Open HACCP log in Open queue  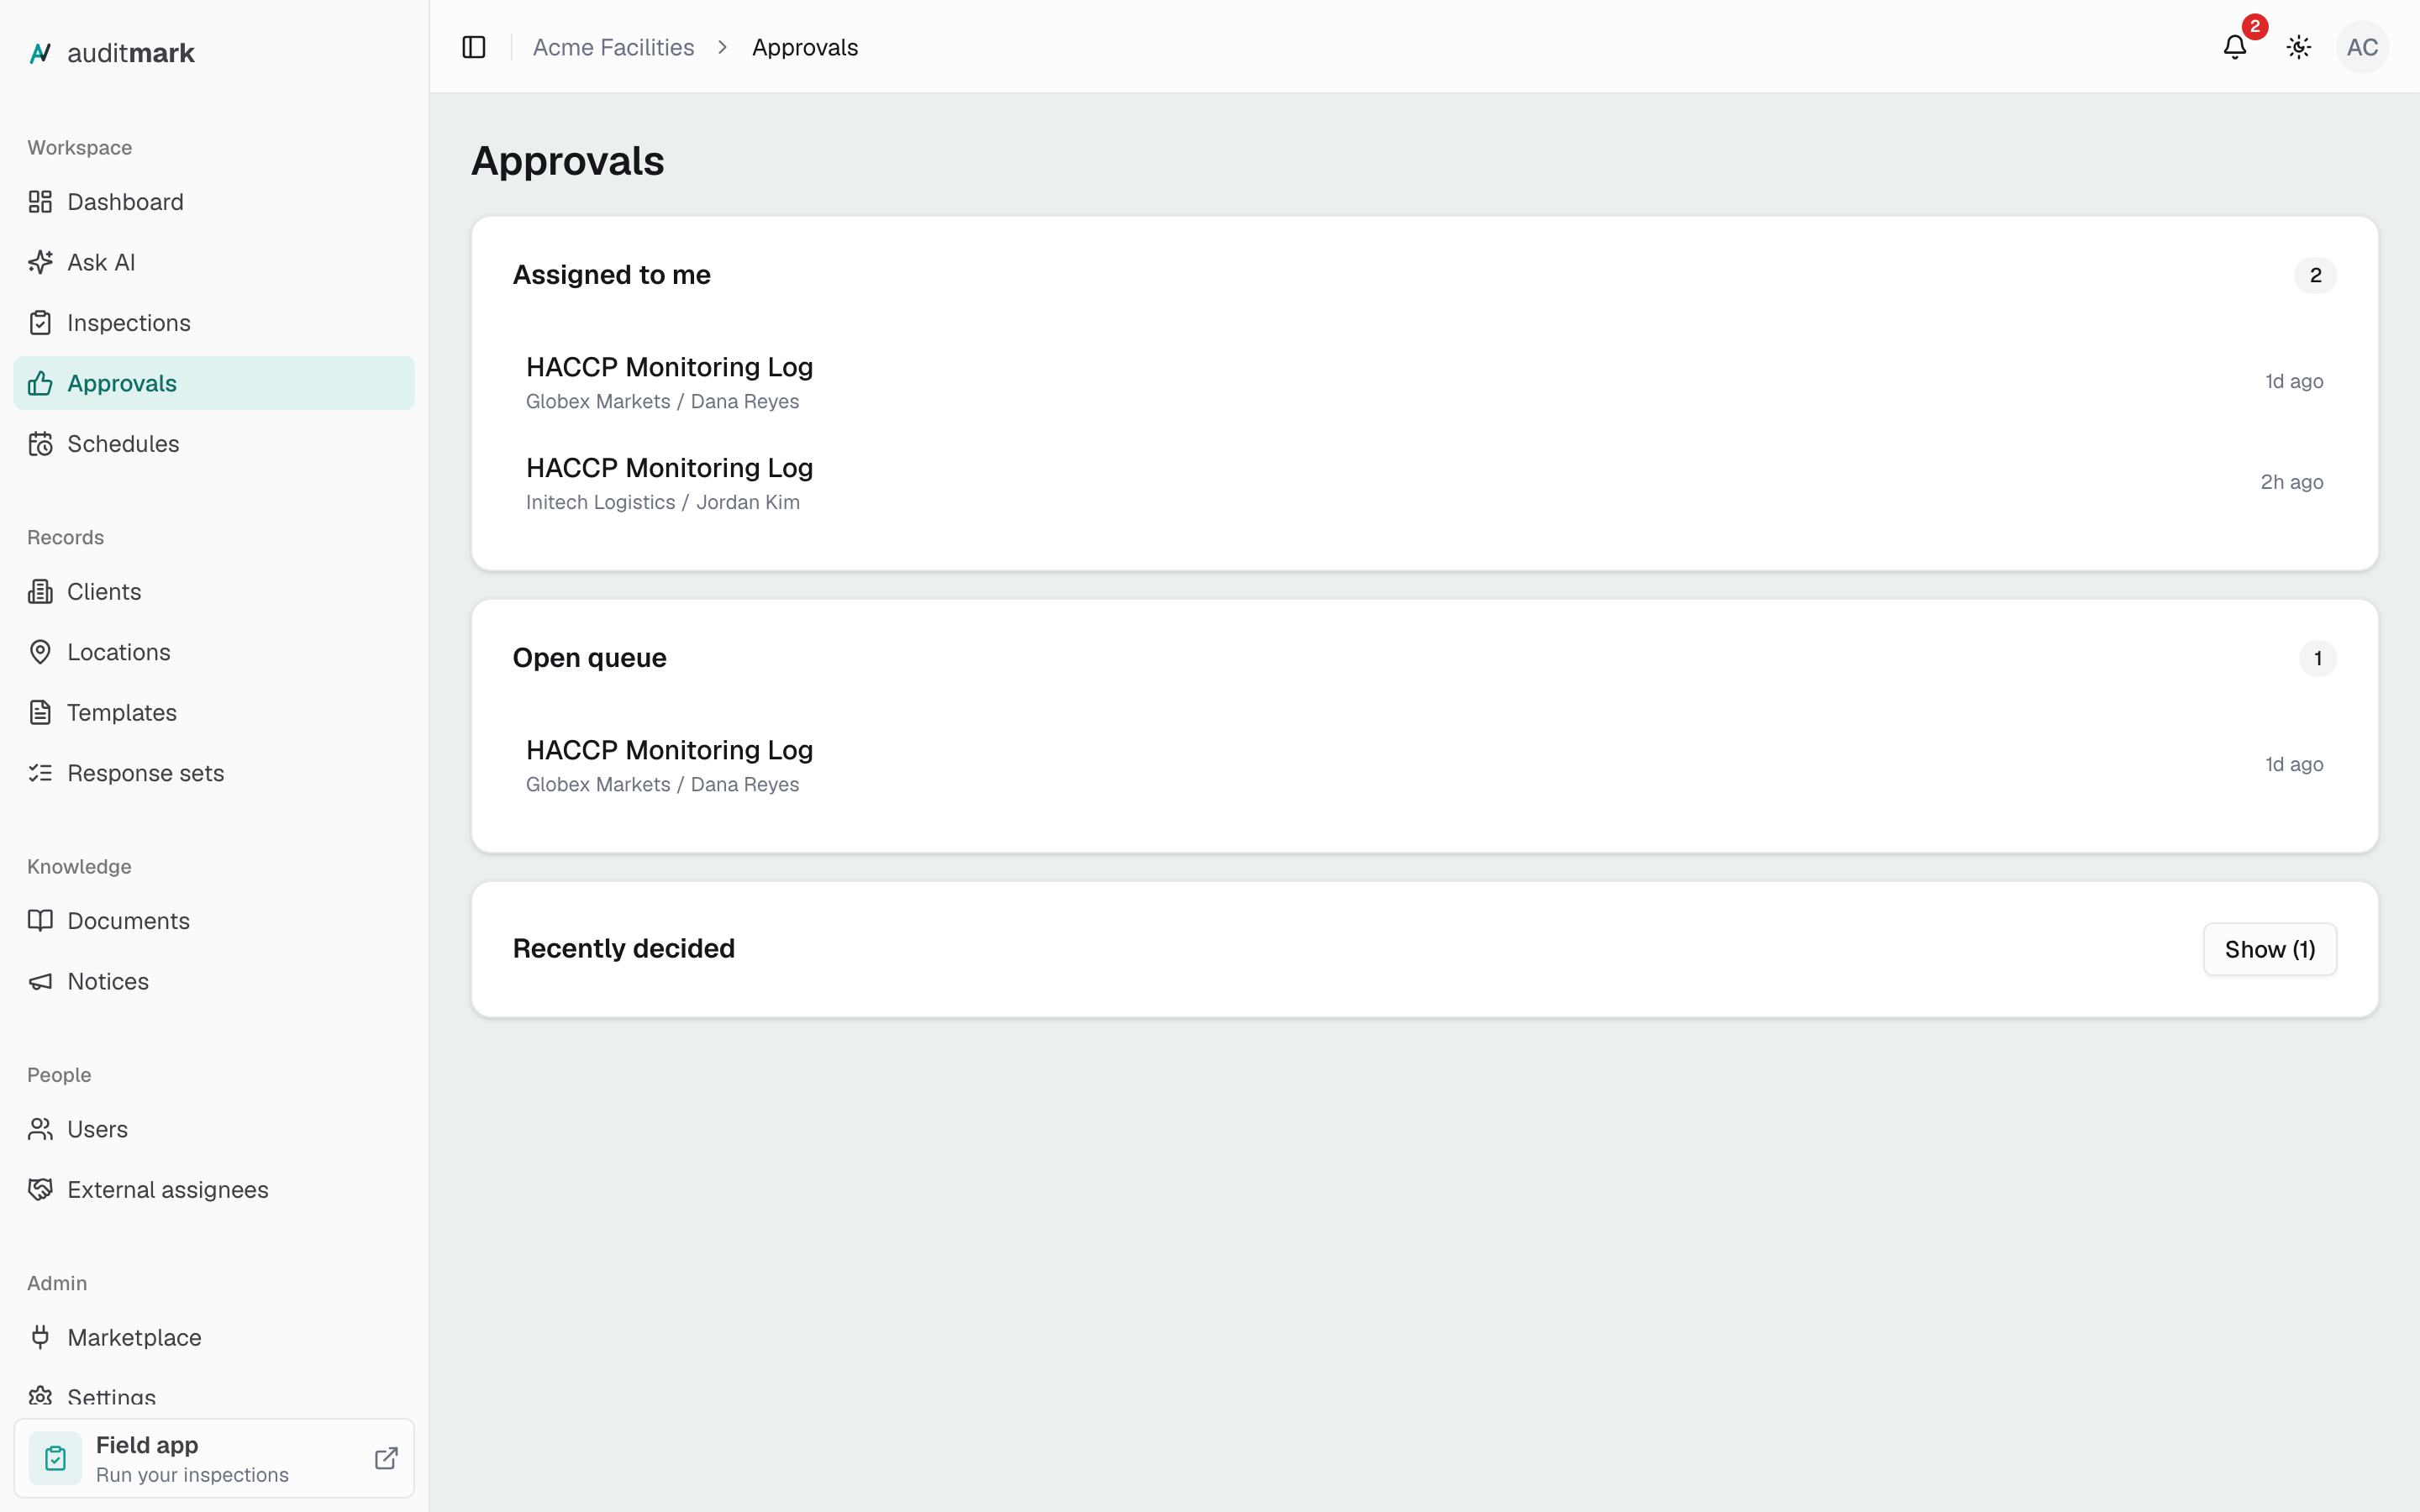point(1424,765)
